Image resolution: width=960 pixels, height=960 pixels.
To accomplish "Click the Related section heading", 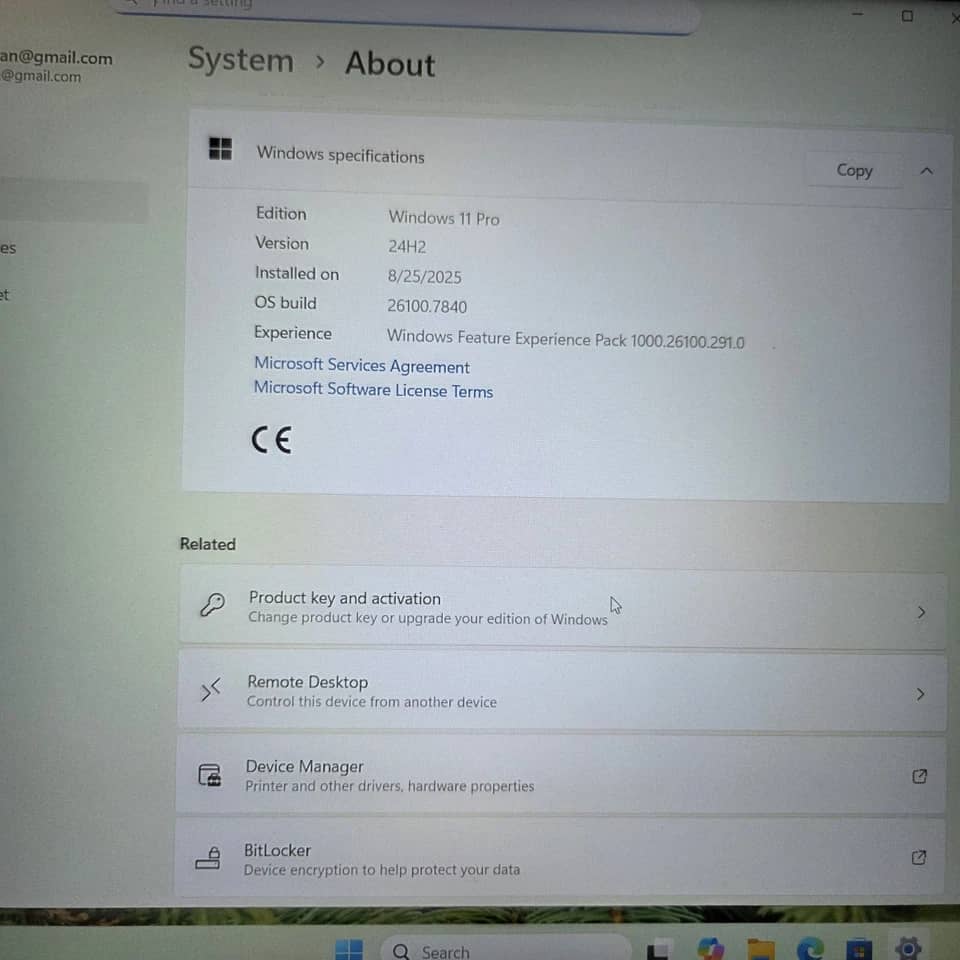I will [x=208, y=544].
